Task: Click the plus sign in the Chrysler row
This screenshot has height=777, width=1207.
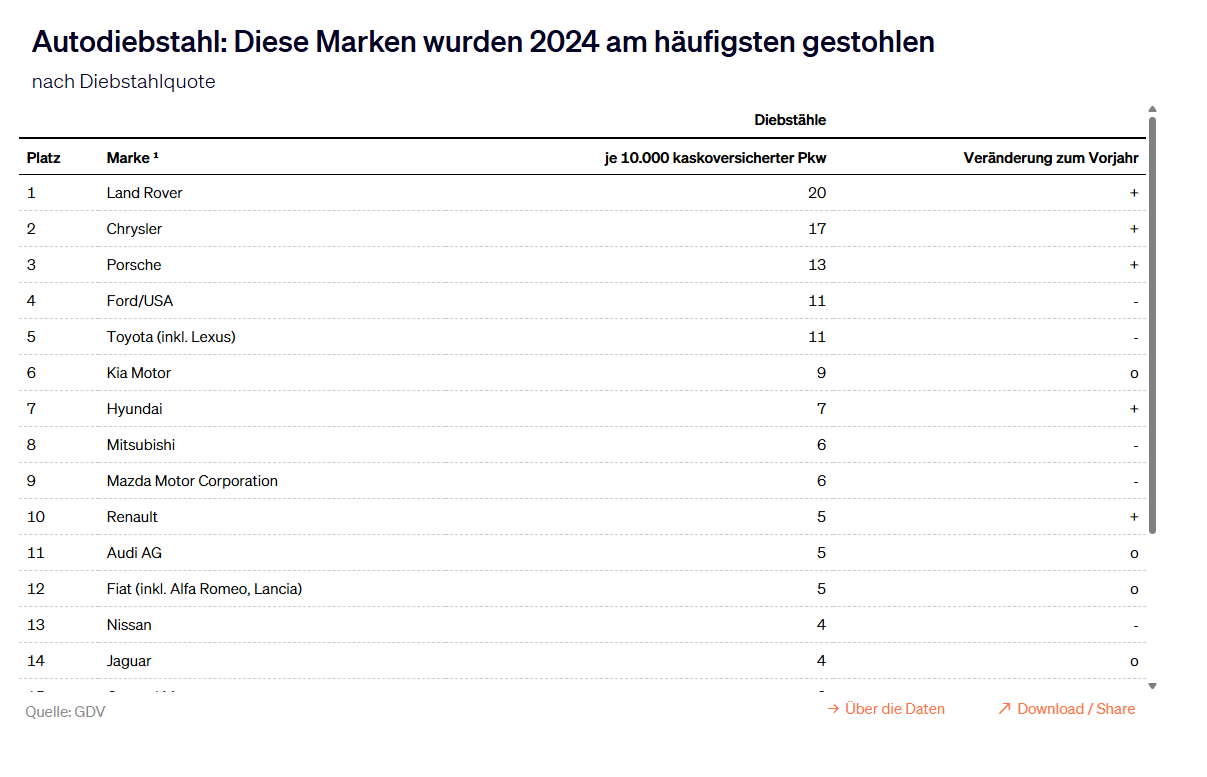Action: [1133, 229]
